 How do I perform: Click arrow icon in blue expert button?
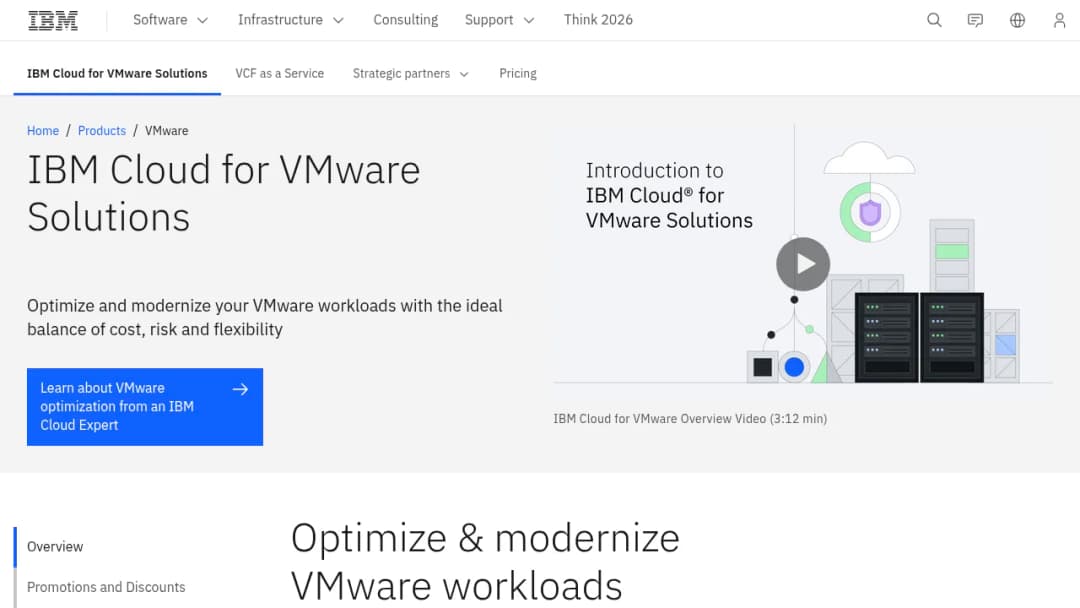point(240,389)
